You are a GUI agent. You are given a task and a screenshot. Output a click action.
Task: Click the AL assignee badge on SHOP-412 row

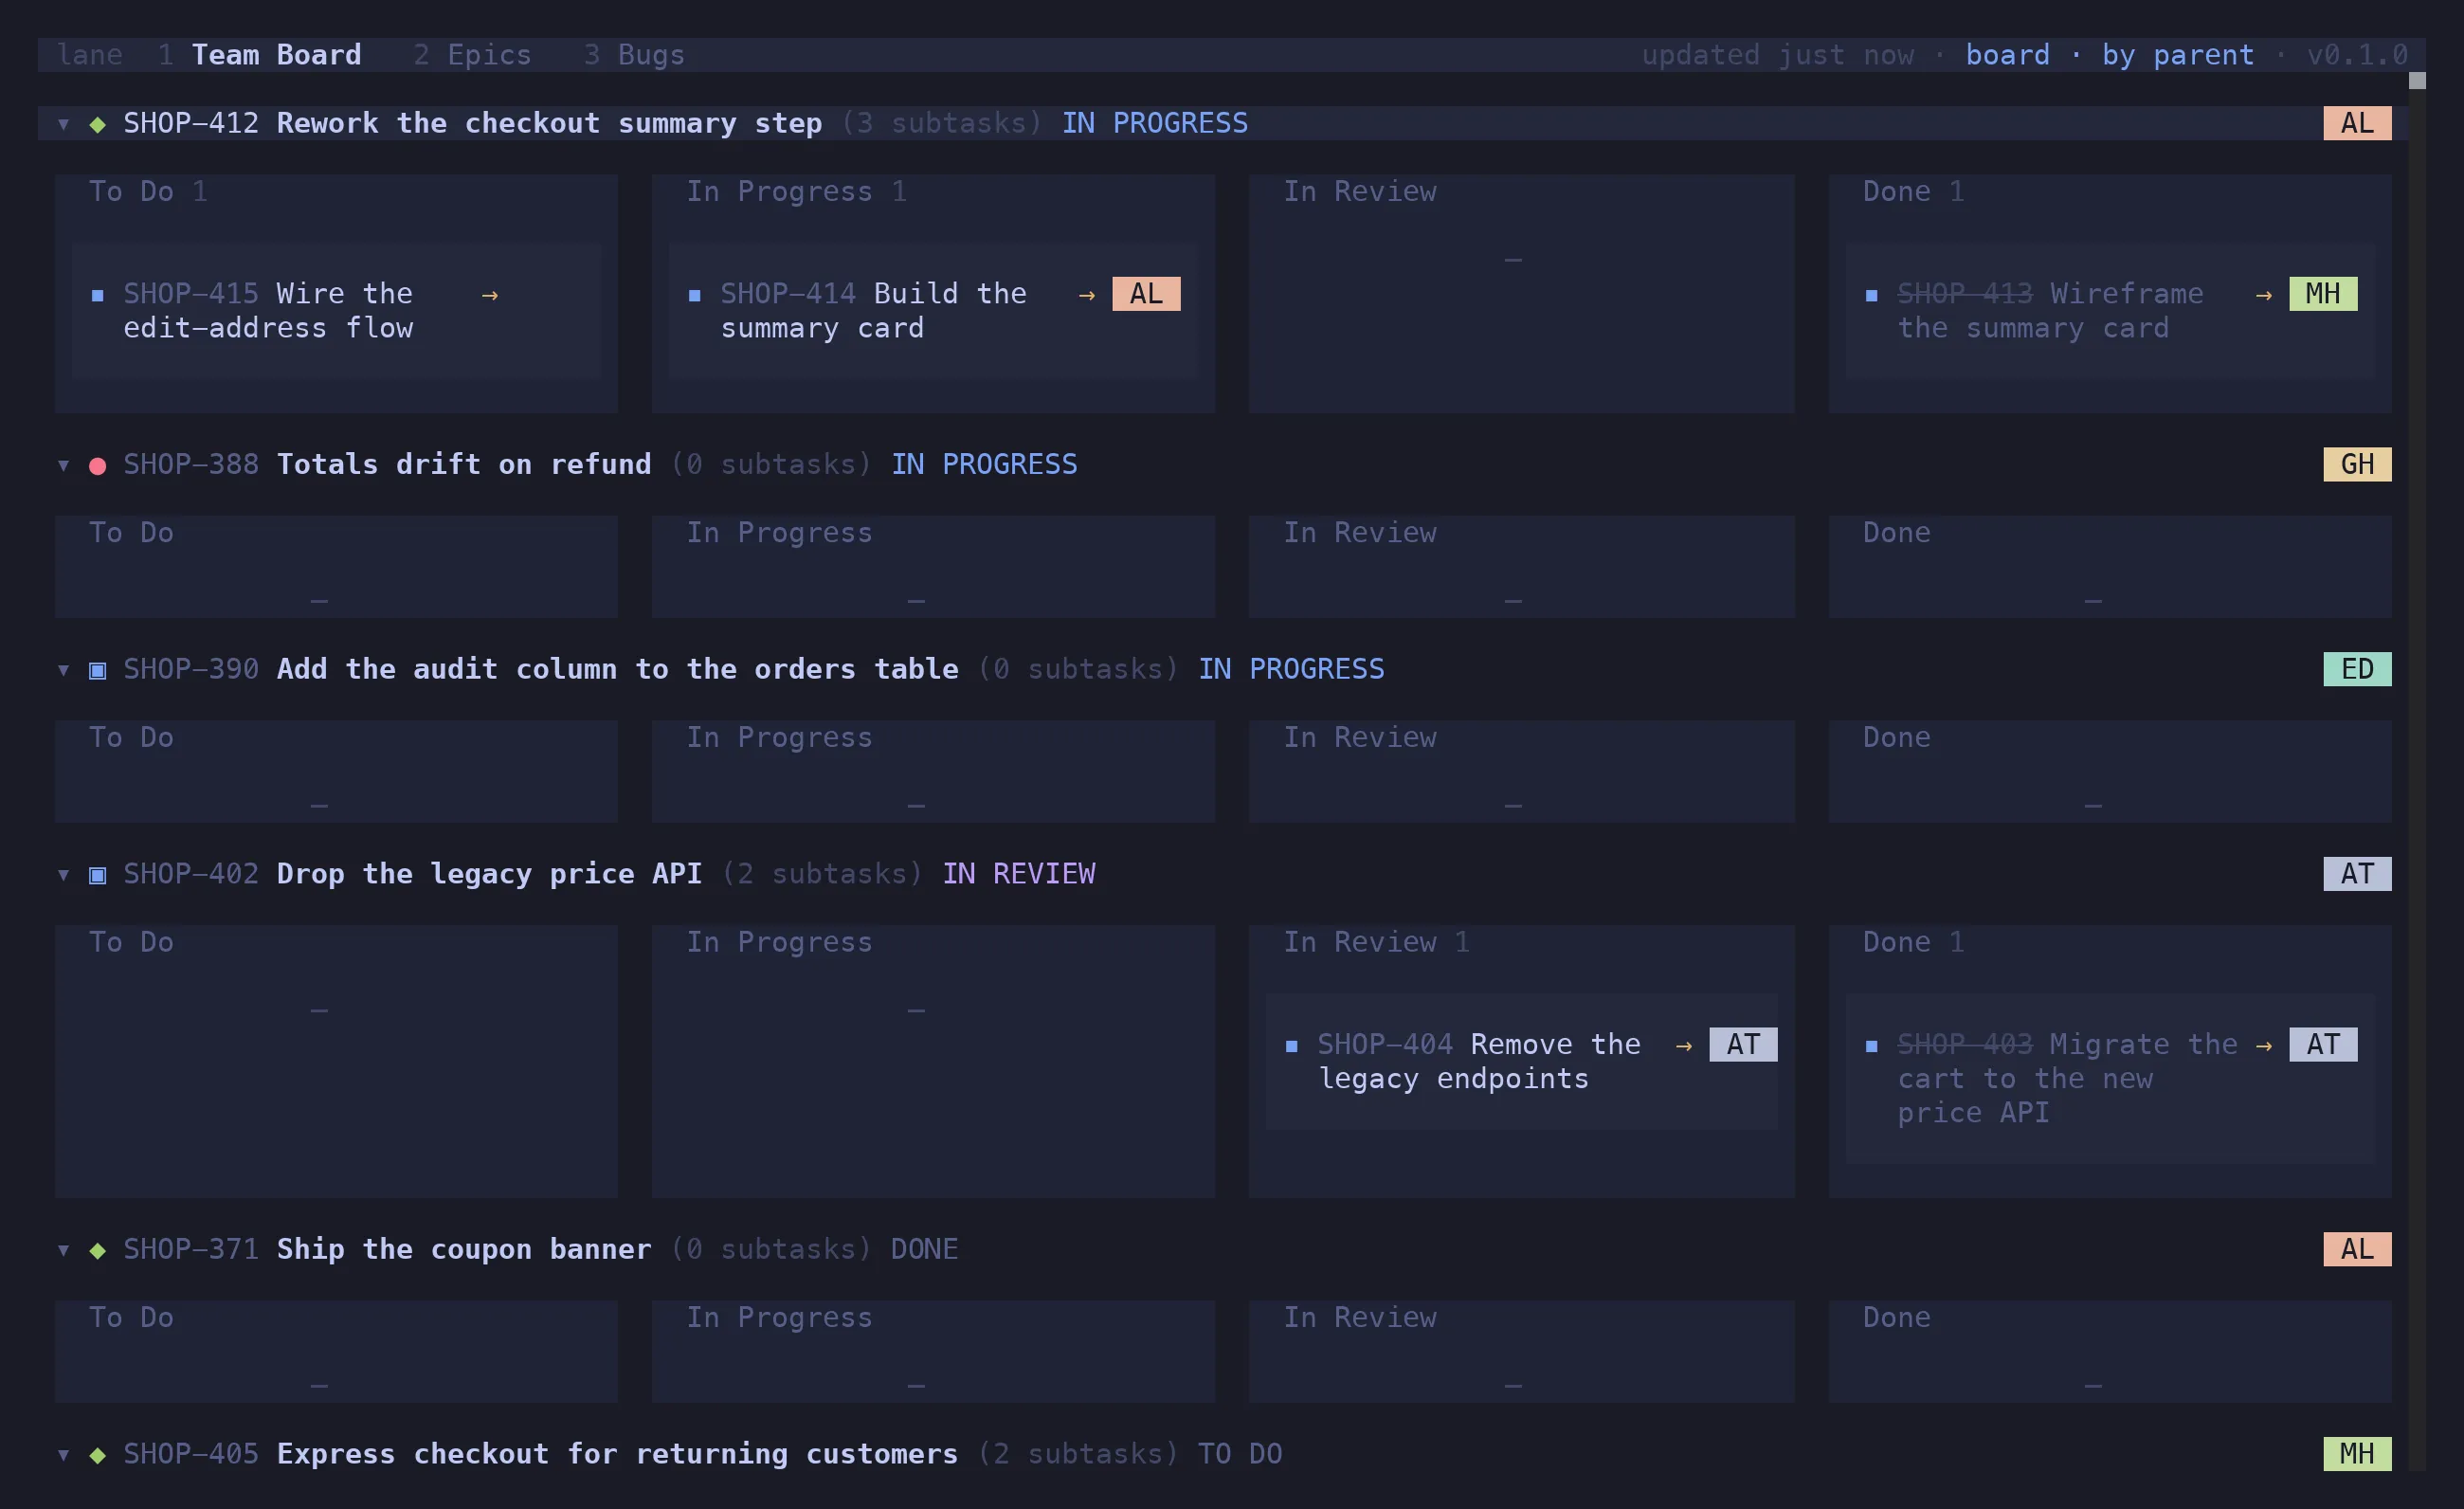[x=2357, y=123]
